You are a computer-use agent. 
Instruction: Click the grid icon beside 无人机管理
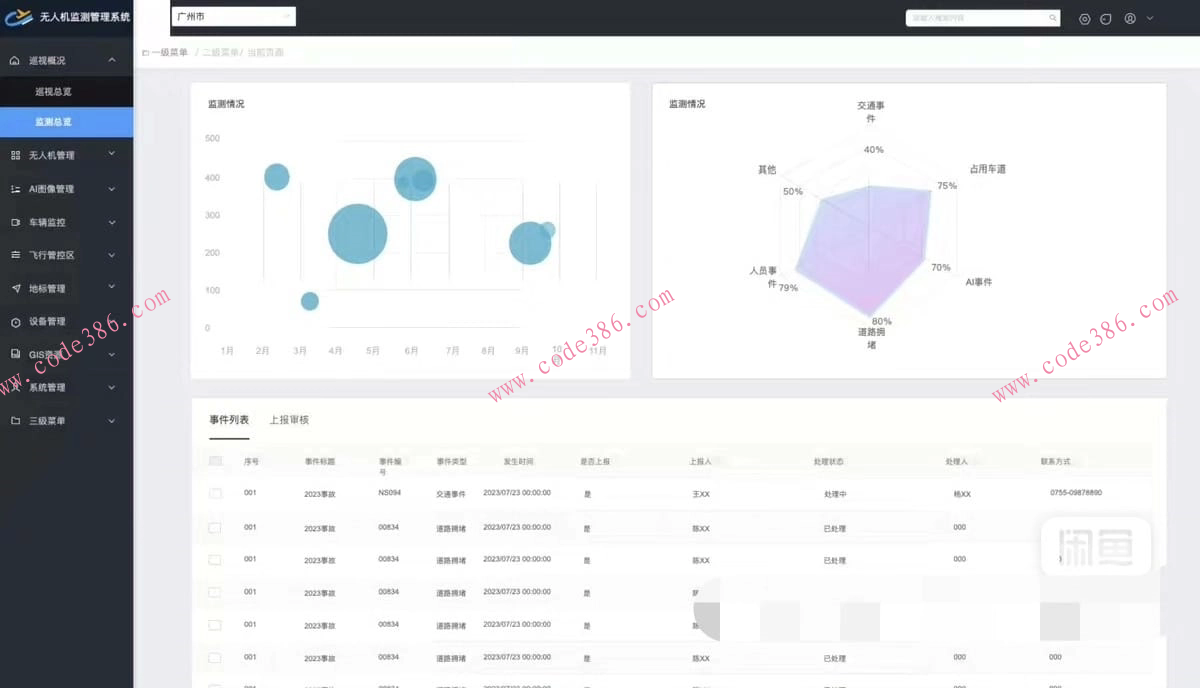[15, 155]
